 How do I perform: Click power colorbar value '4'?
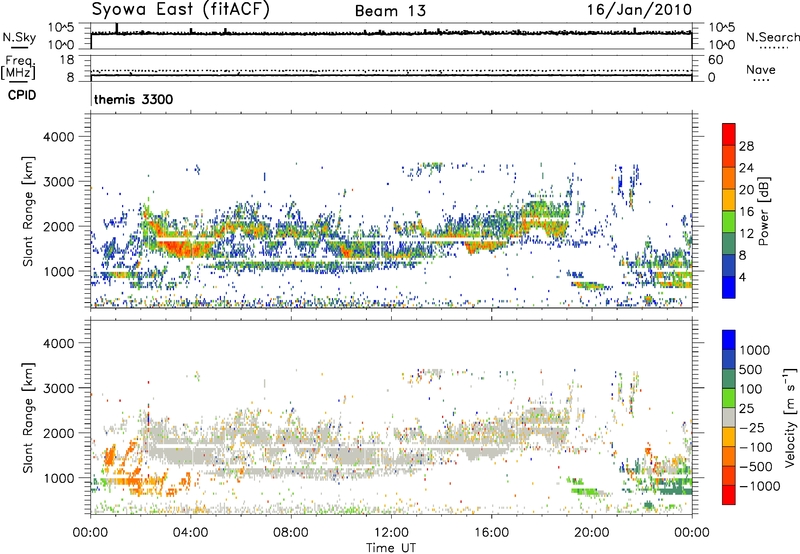pos(742,277)
